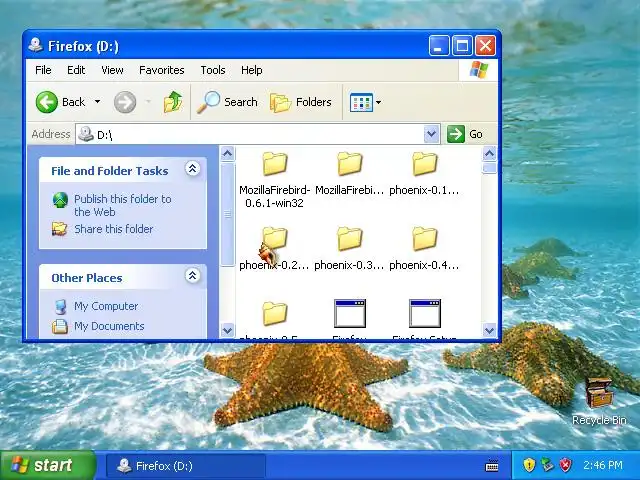
Task: Click the task pane scrollbar thumb
Action: click(x=227, y=214)
